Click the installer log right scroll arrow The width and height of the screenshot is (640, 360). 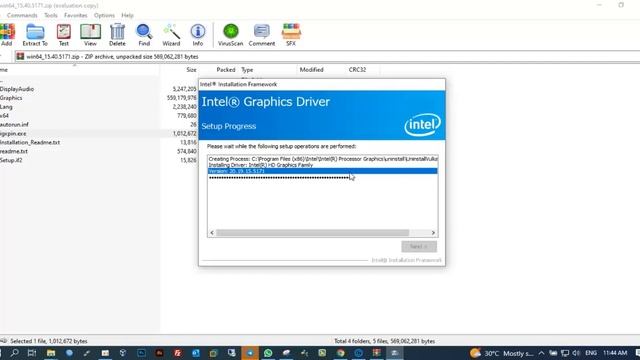(x=433, y=233)
